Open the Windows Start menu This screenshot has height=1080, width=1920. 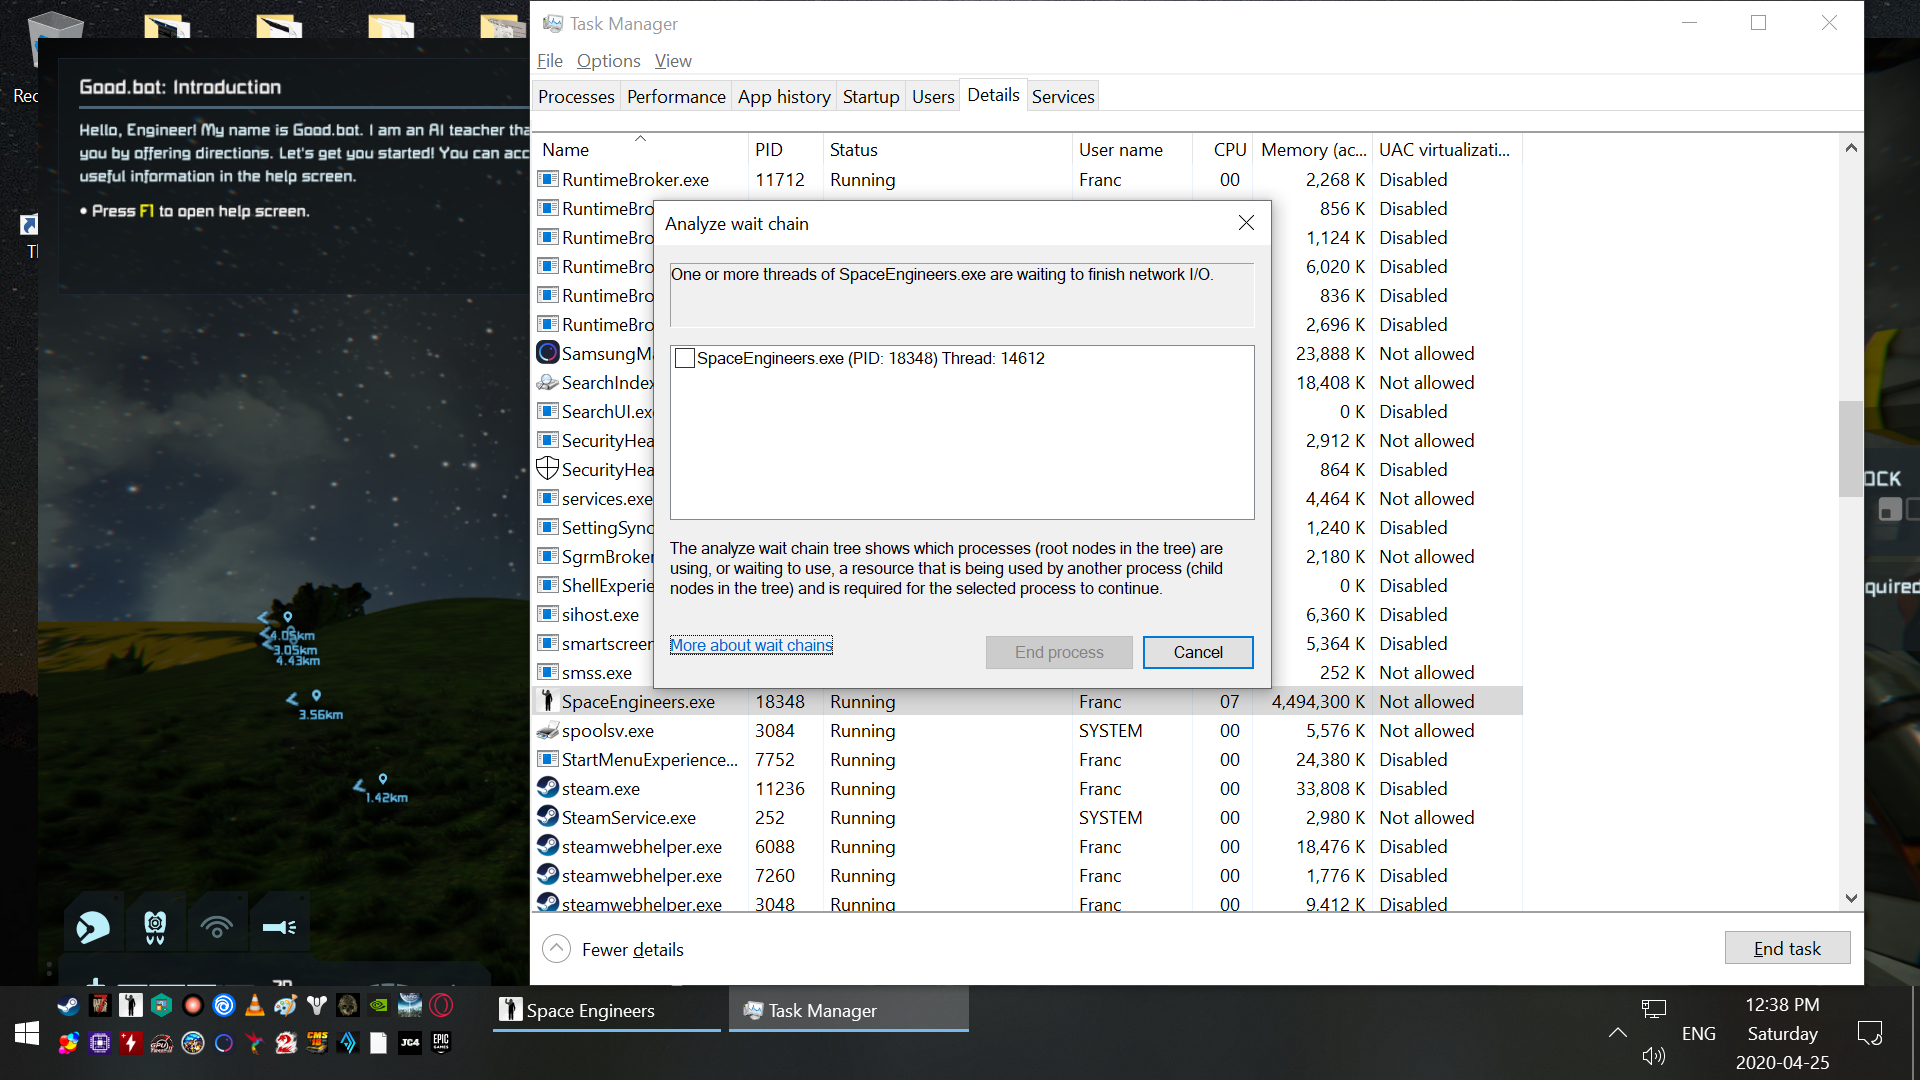tap(27, 1034)
